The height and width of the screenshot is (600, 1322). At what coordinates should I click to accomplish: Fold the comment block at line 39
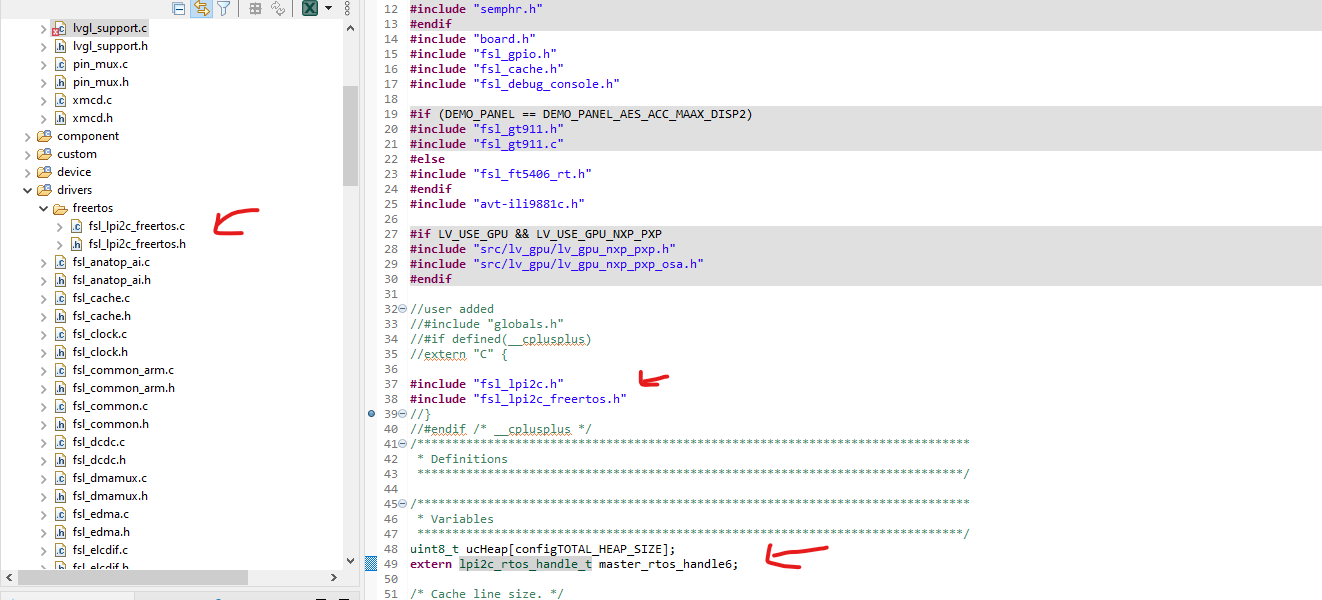click(x=402, y=413)
